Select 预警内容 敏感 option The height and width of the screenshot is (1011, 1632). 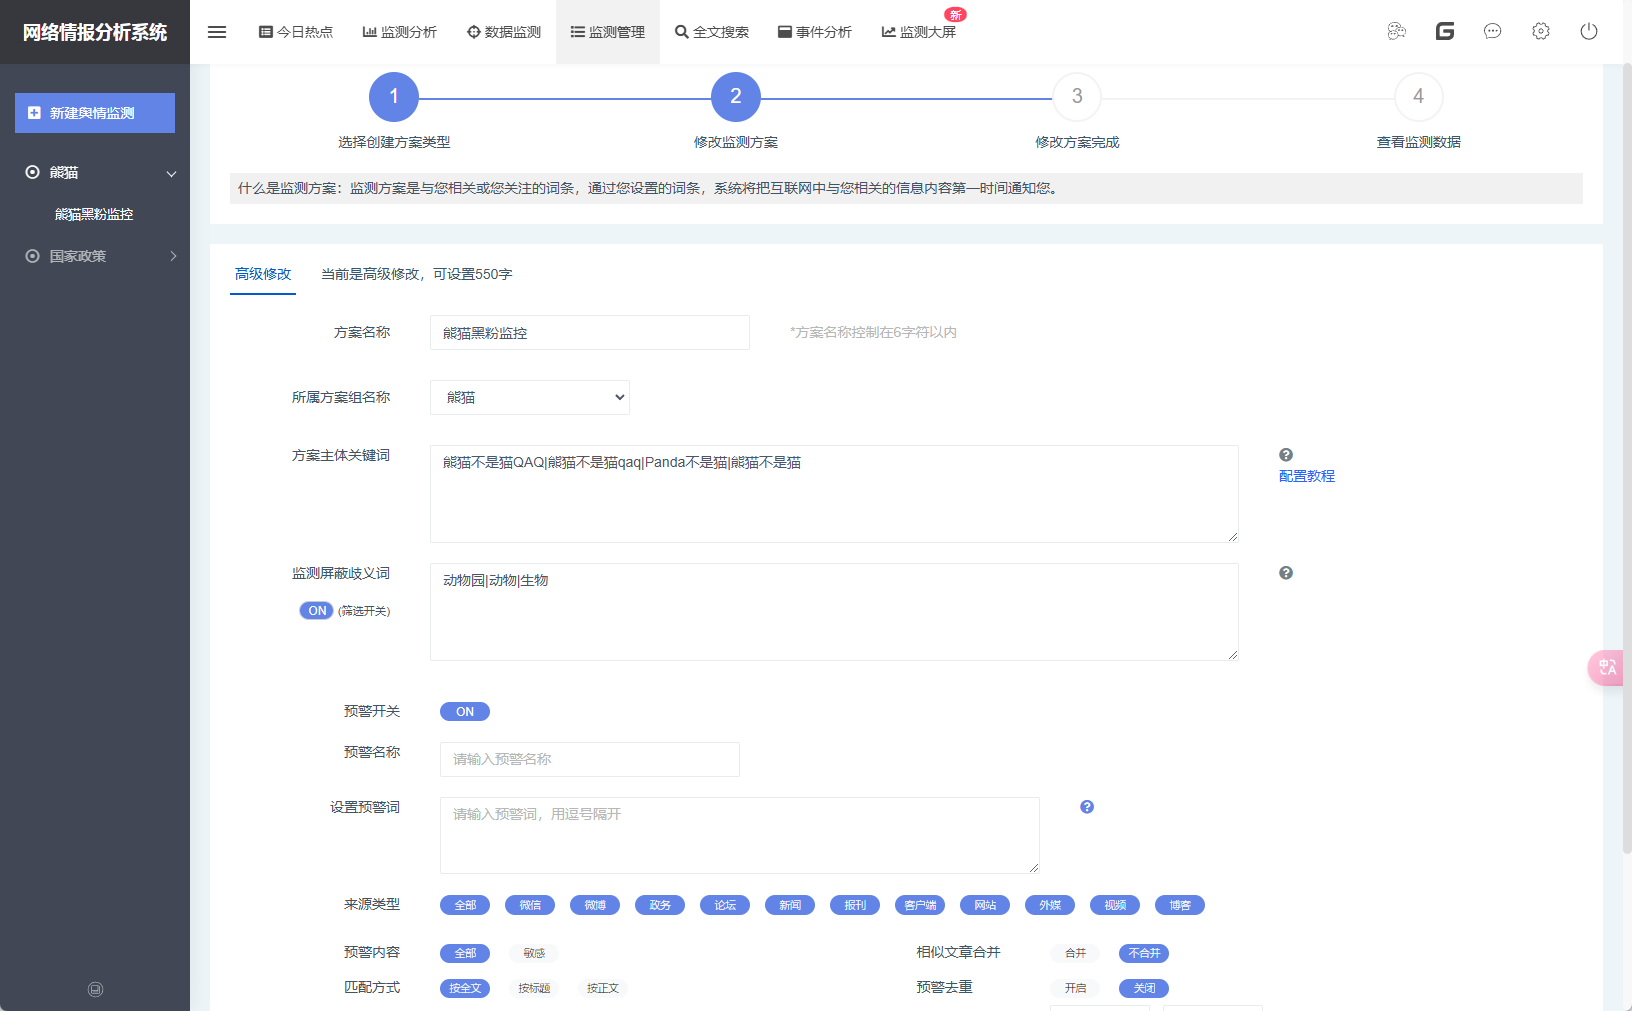(534, 953)
